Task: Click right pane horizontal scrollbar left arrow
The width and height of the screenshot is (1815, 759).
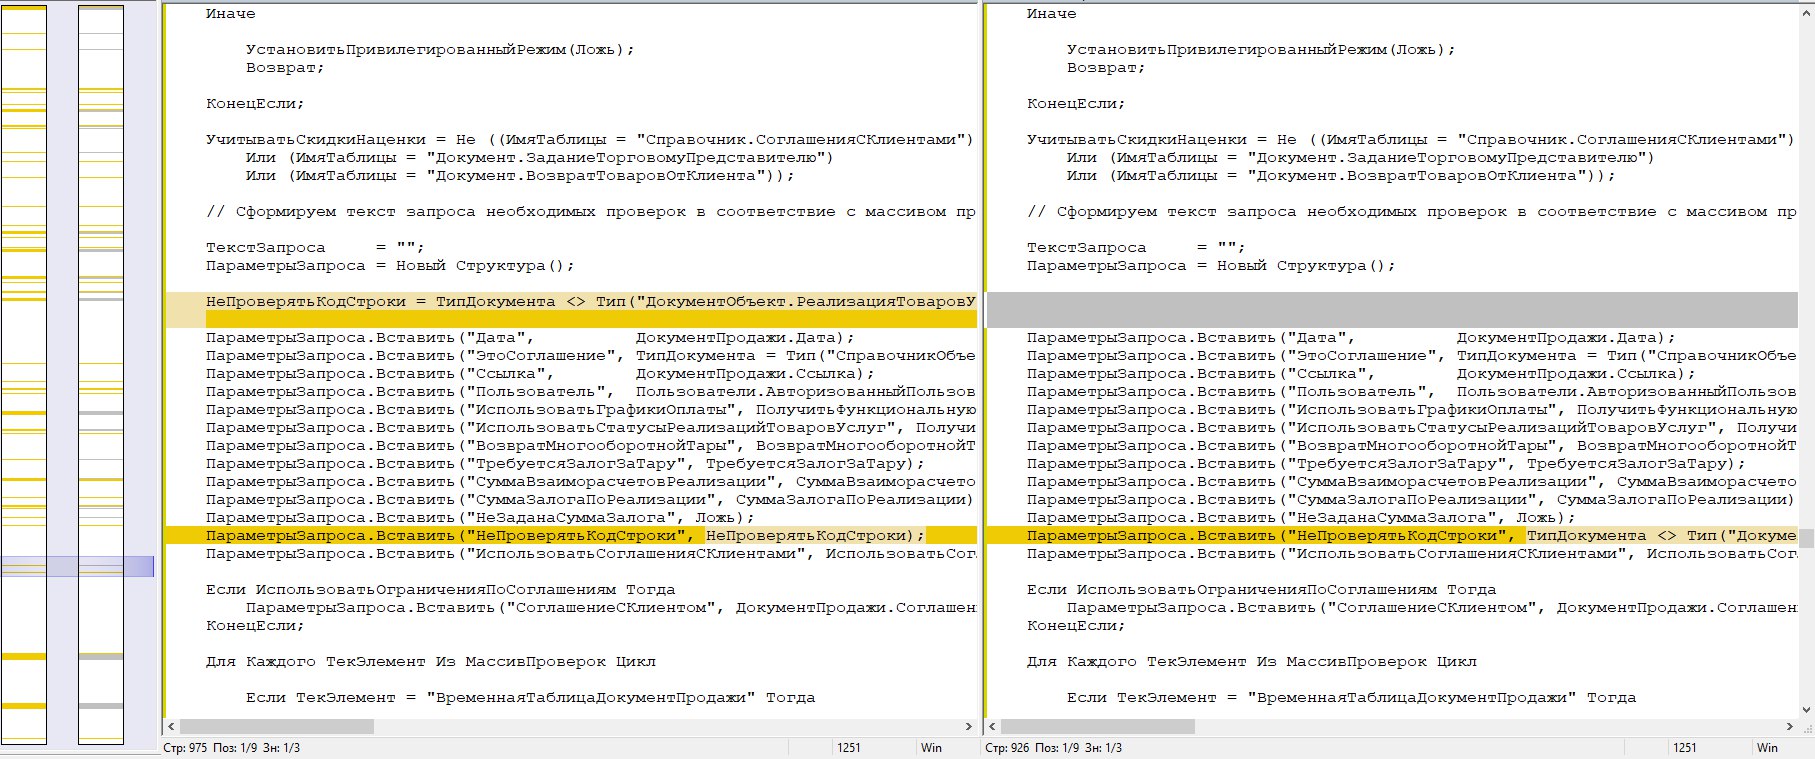Action: (992, 727)
